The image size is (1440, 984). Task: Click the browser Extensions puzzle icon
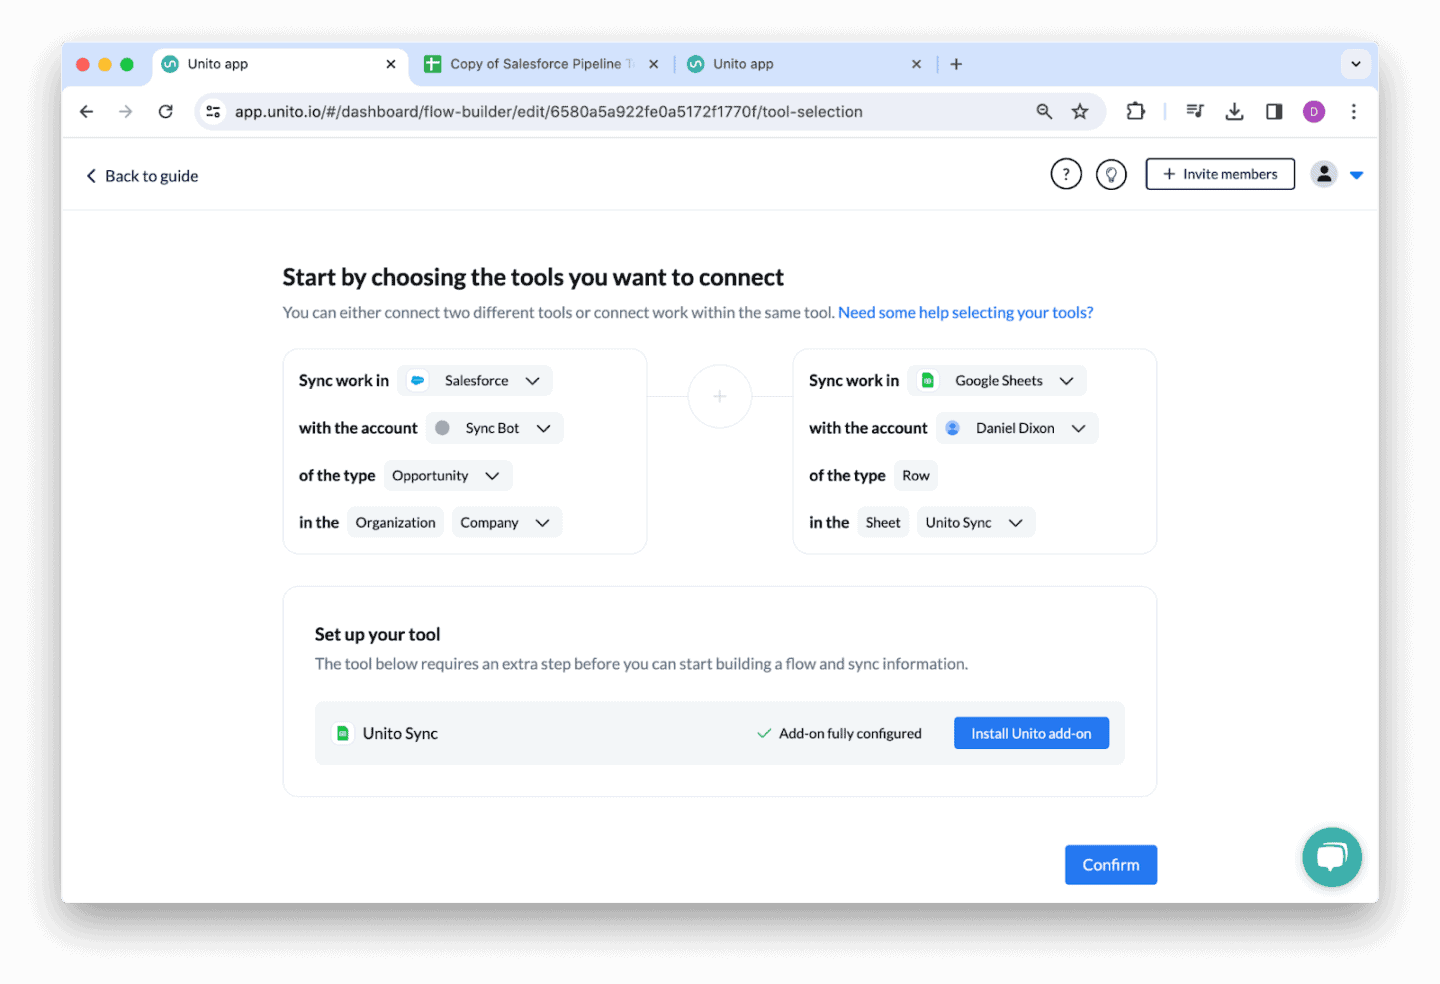coord(1135,111)
